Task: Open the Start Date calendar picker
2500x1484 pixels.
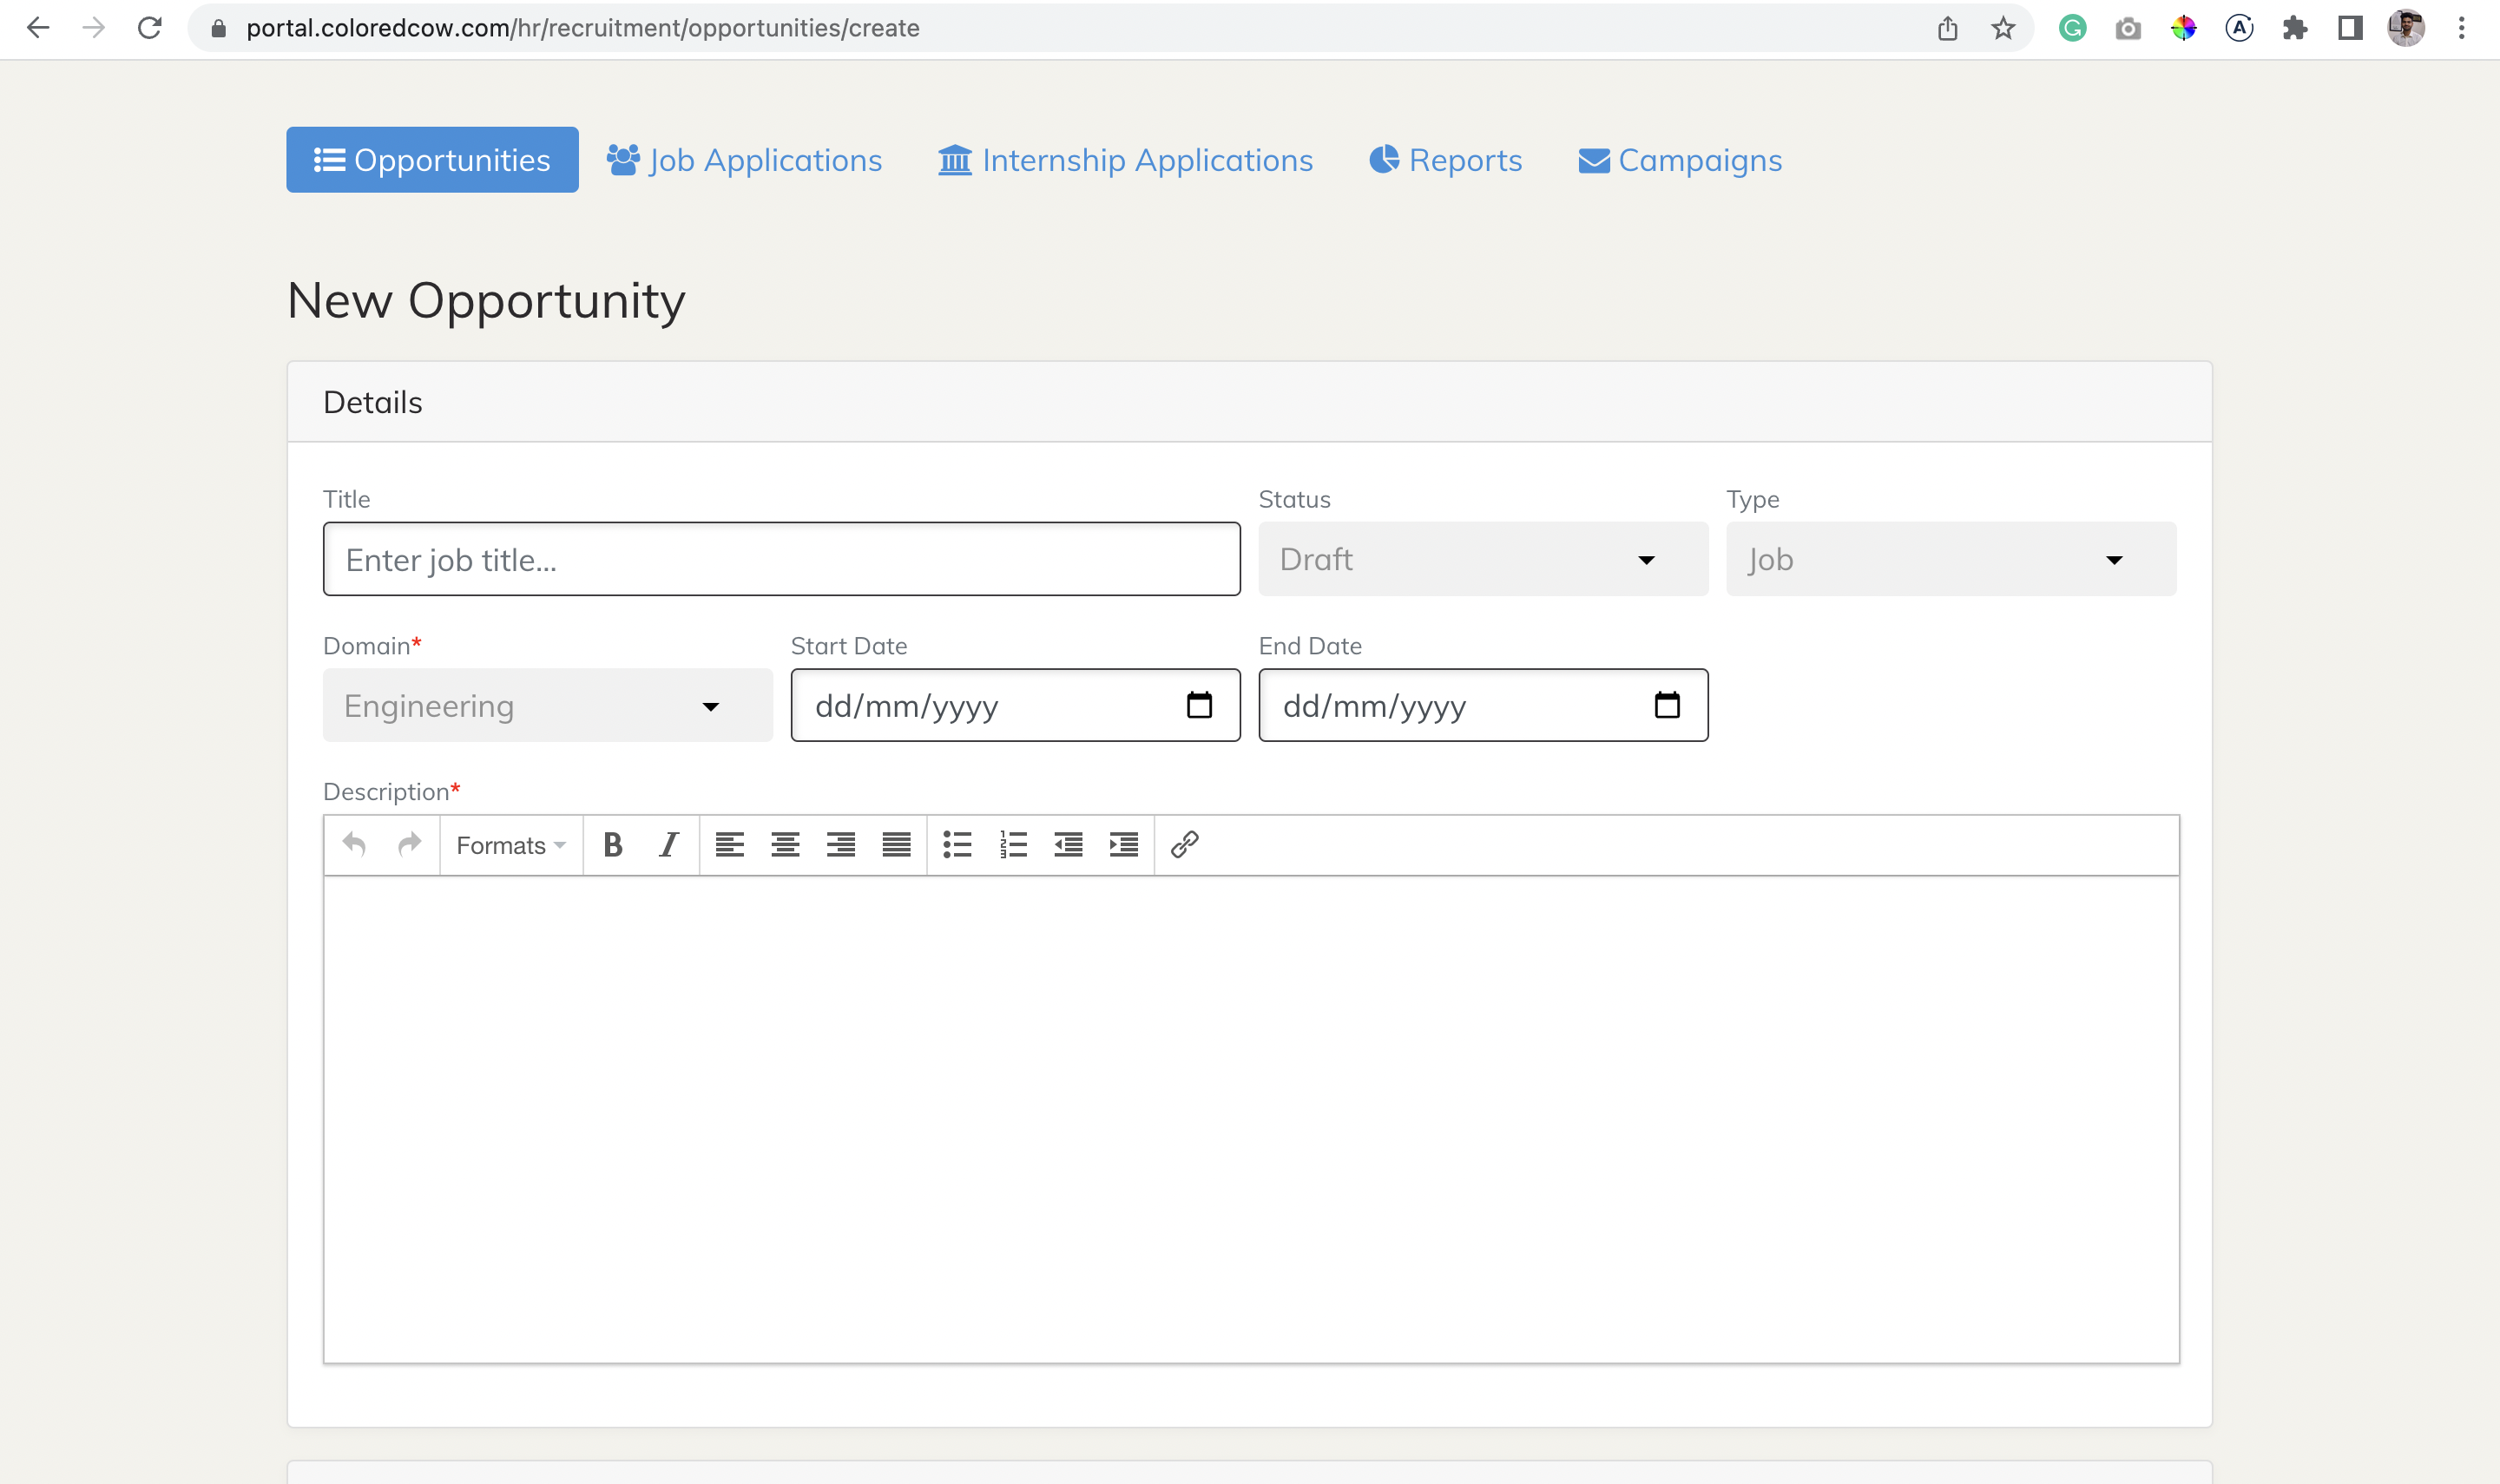Action: [1199, 706]
